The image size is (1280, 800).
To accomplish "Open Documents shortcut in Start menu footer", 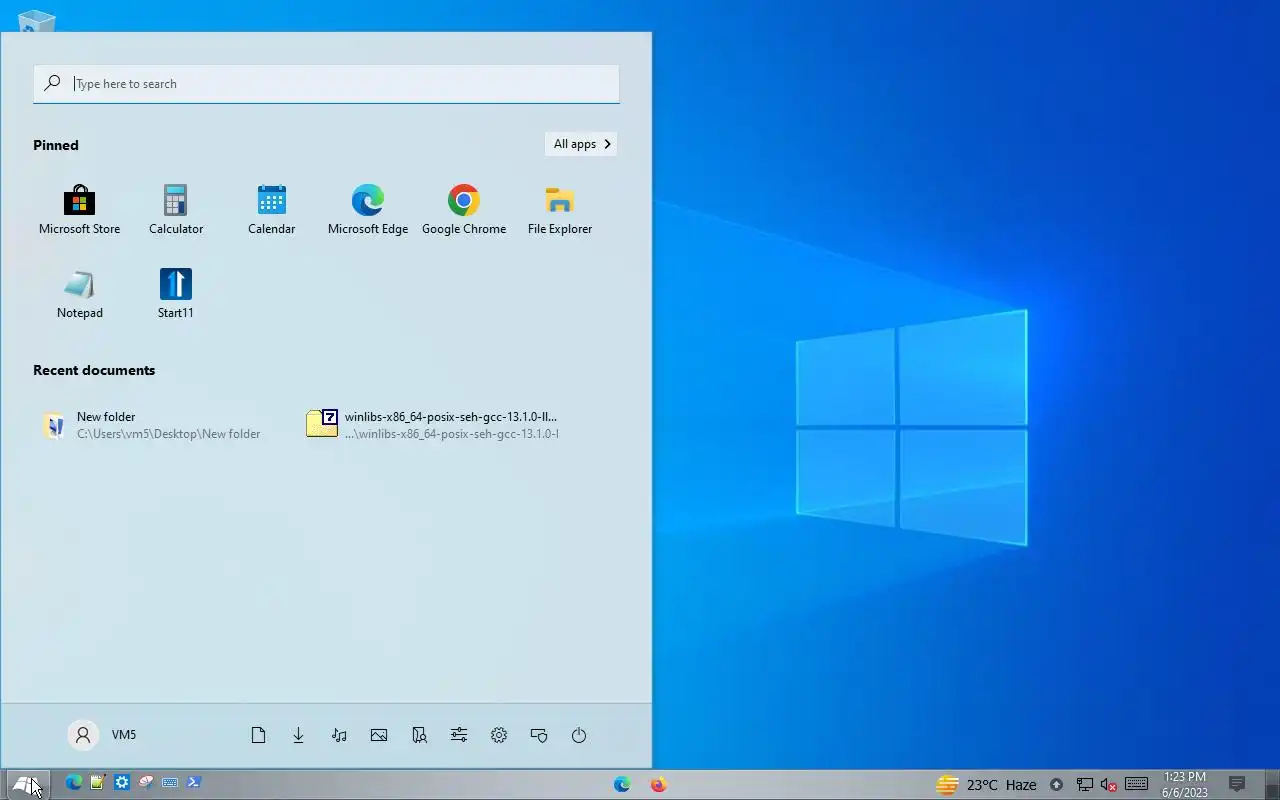I will tap(258, 735).
